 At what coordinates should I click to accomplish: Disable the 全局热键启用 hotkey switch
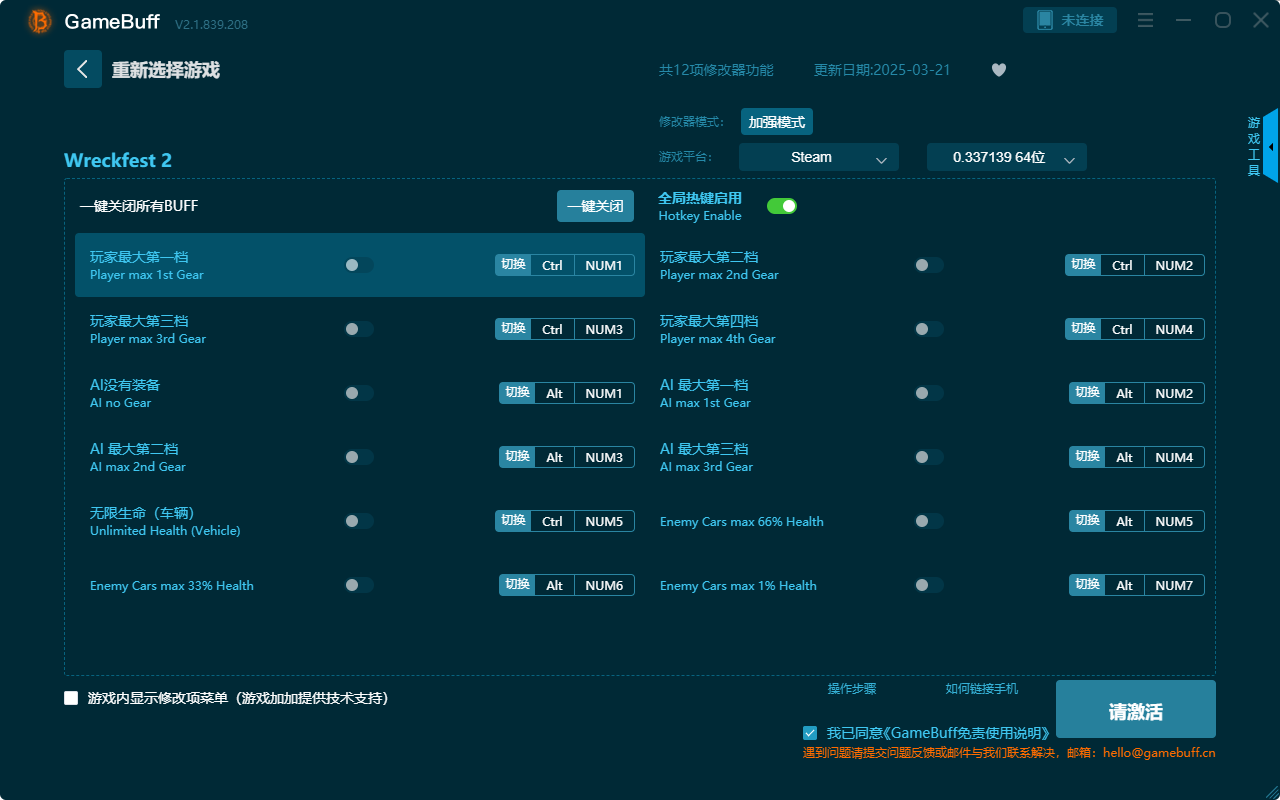pyautogui.click(x=782, y=205)
